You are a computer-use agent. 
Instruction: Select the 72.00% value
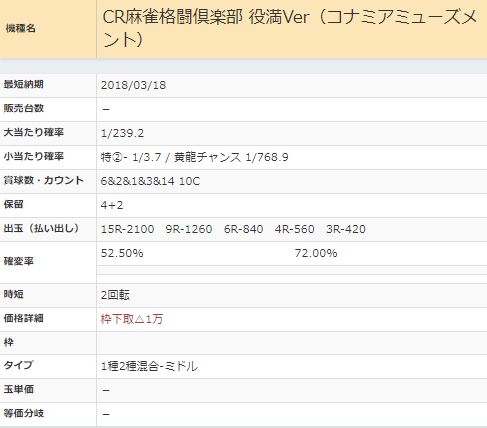[316, 253]
